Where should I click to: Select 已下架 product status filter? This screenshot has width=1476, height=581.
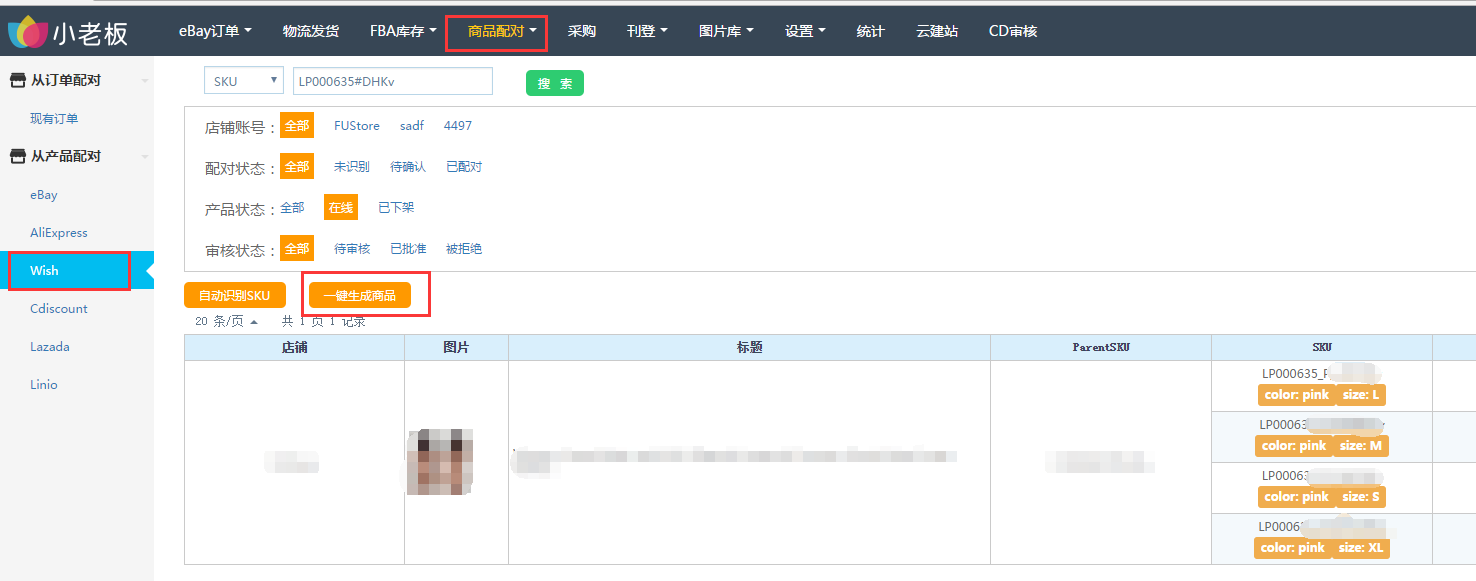pos(395,208)
